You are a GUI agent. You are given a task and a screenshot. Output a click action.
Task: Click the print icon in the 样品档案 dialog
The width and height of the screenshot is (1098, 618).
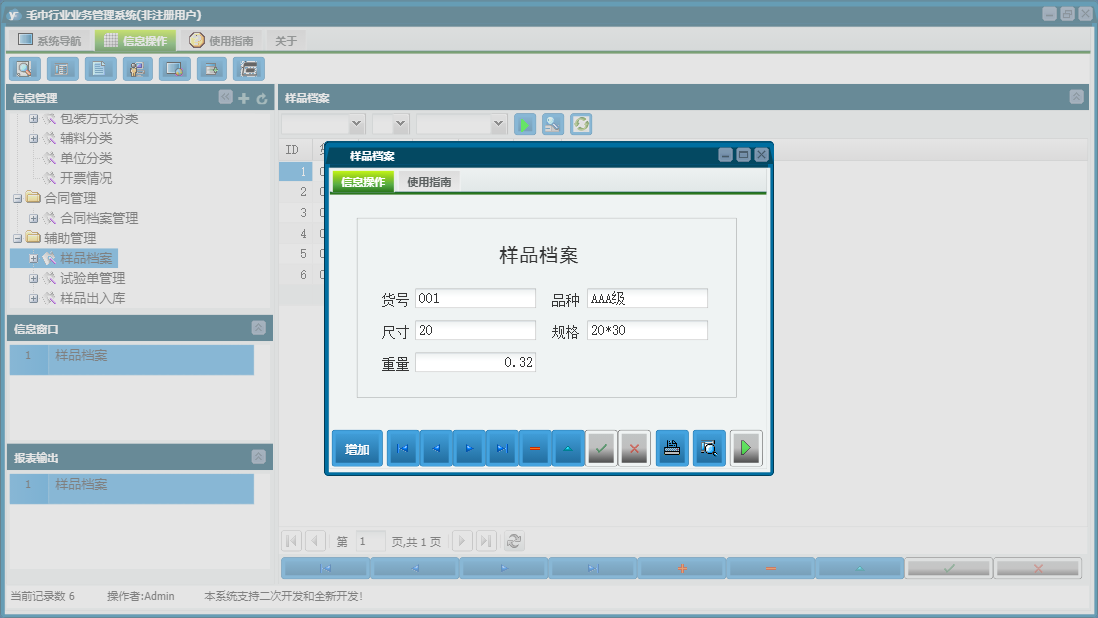tap(671, 448)
